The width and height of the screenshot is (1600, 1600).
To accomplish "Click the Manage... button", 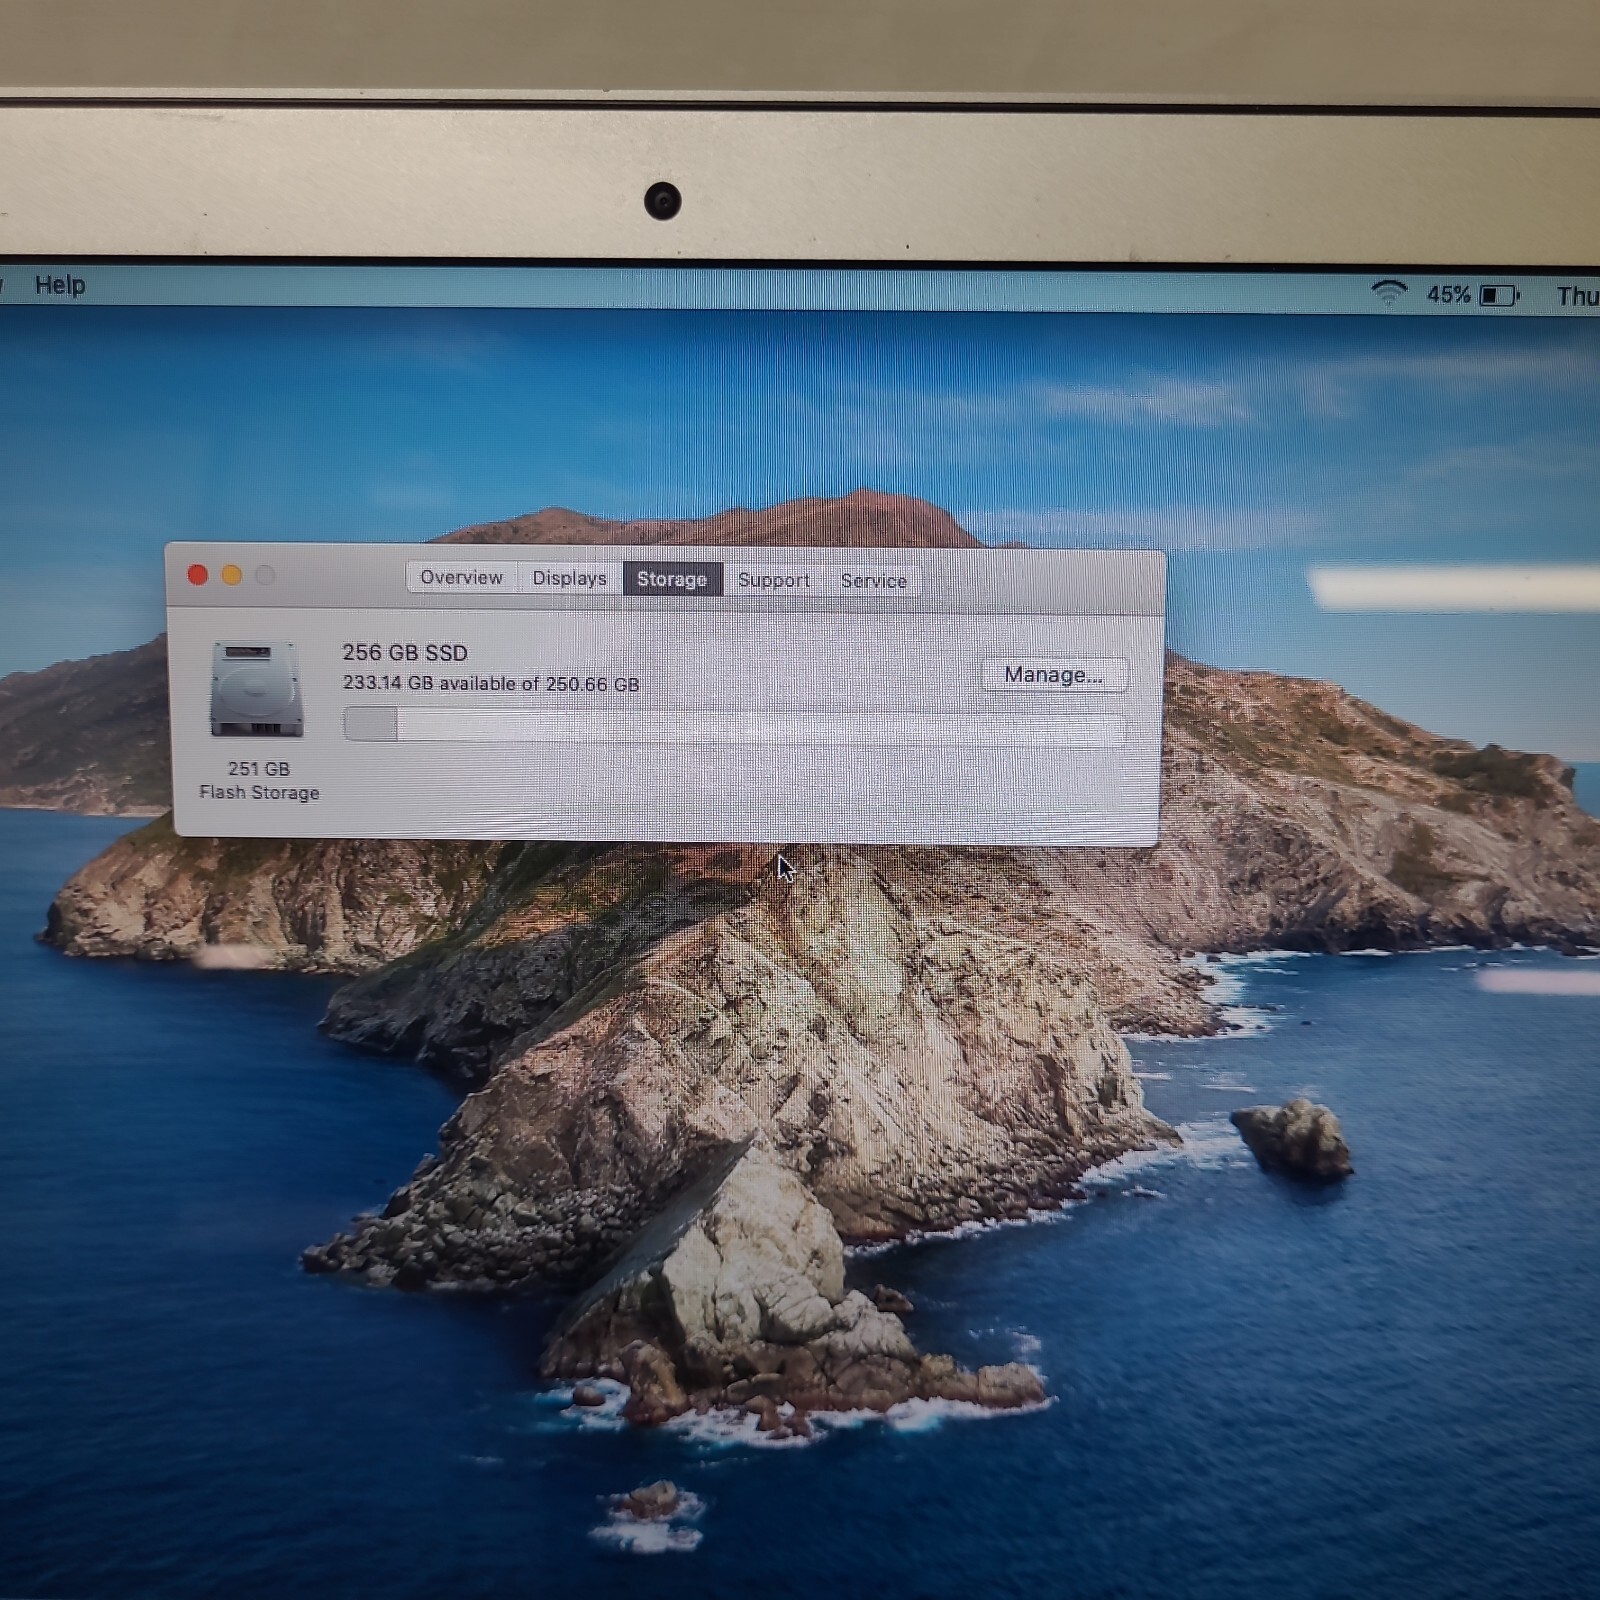I will pyautogui.click(x=1054, y=675).
